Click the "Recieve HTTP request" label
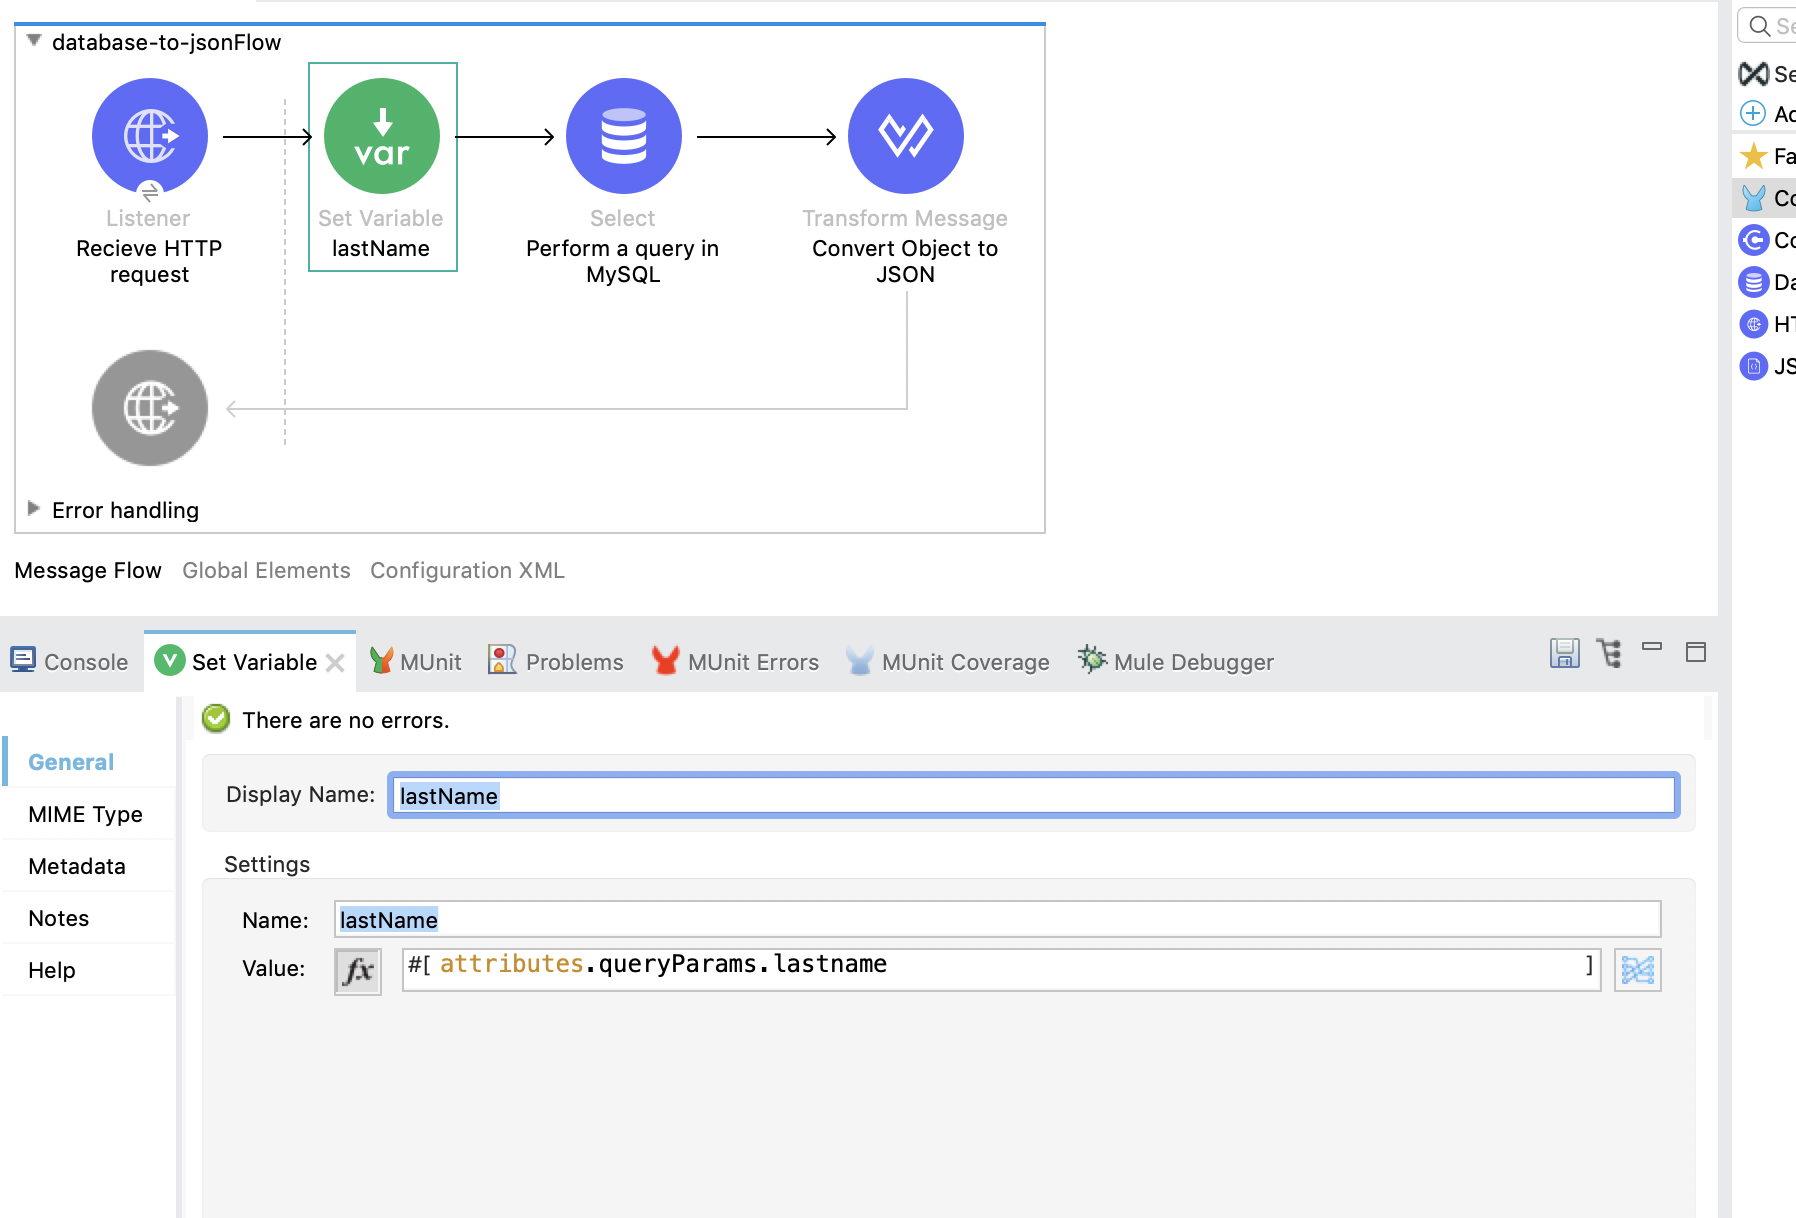 (x=149, y=261)
